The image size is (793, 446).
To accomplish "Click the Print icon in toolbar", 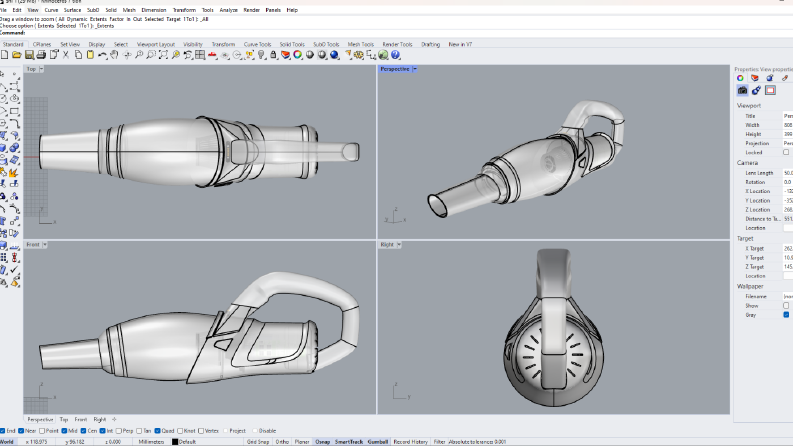I will pos(41,55).
